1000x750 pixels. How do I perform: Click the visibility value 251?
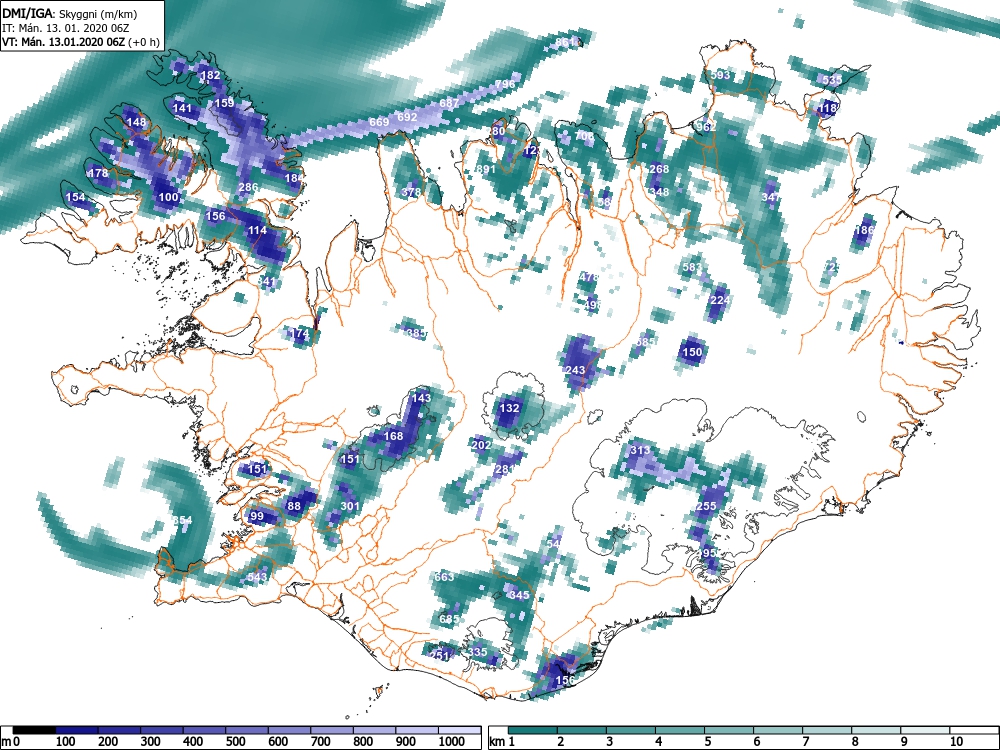pos(440,655)
